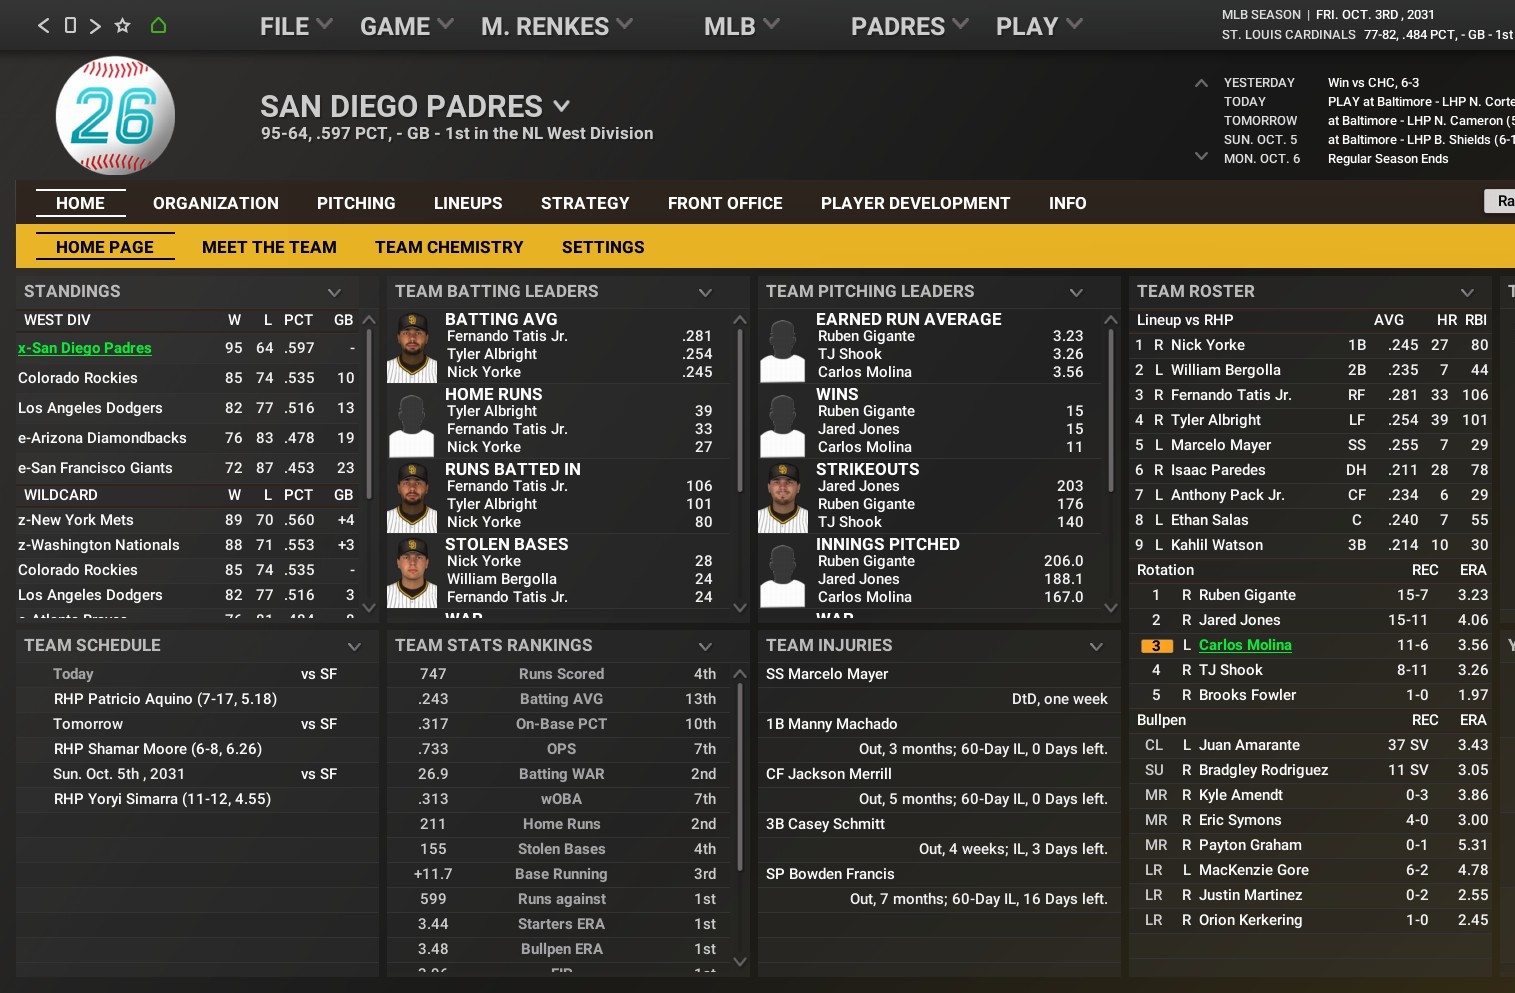Expand the San Diego Padres team dropdown

[561, 106]
